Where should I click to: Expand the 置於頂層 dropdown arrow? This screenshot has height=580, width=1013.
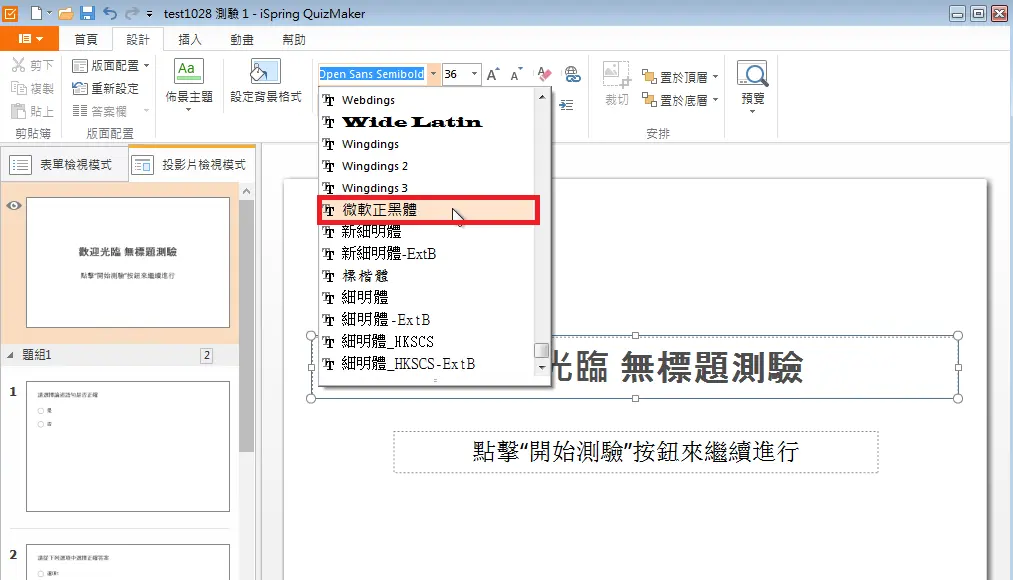(x=715, y=77)
